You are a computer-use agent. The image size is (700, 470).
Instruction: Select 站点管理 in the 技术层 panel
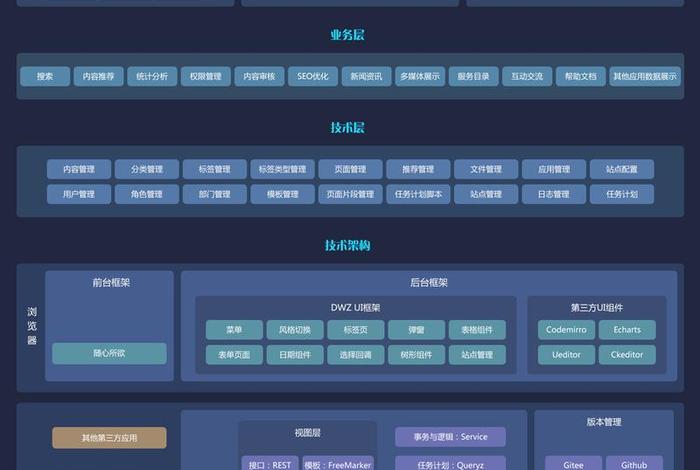pyautogui.click(x=486, y=194)
